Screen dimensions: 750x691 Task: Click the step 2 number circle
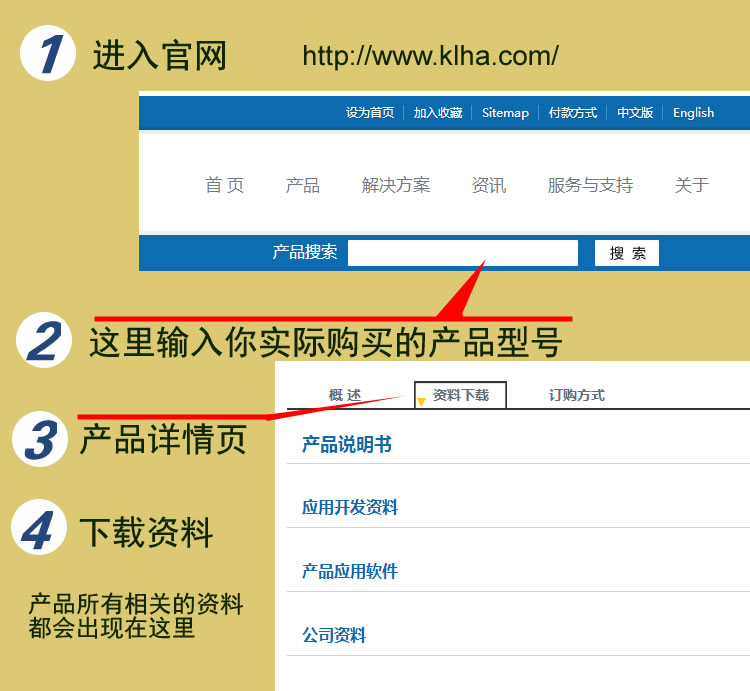coord(44,340)
